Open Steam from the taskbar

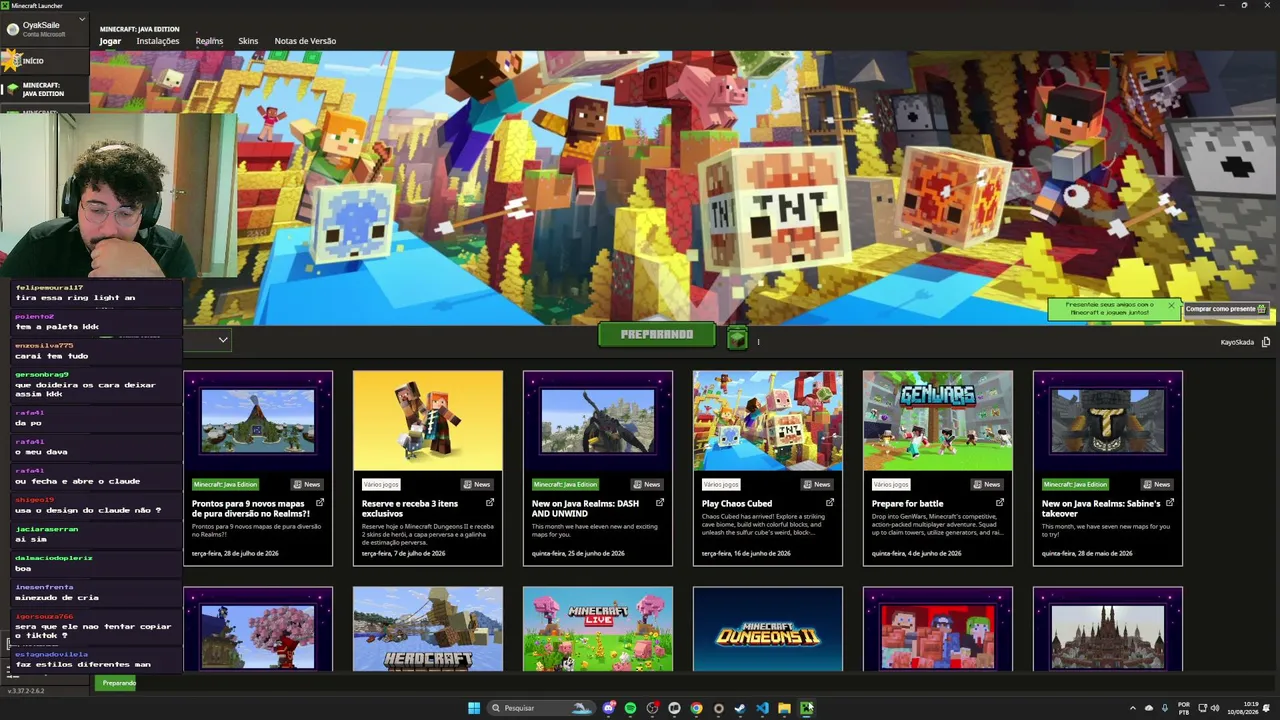coord(741,708)
